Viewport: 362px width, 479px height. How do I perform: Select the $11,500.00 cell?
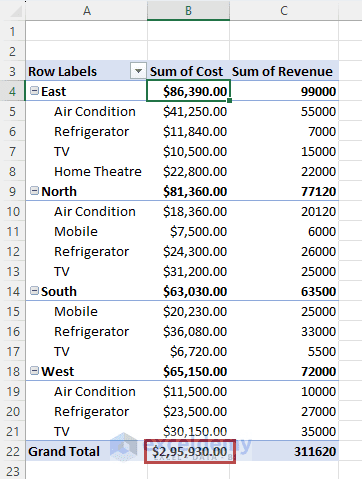coord(188,391)
